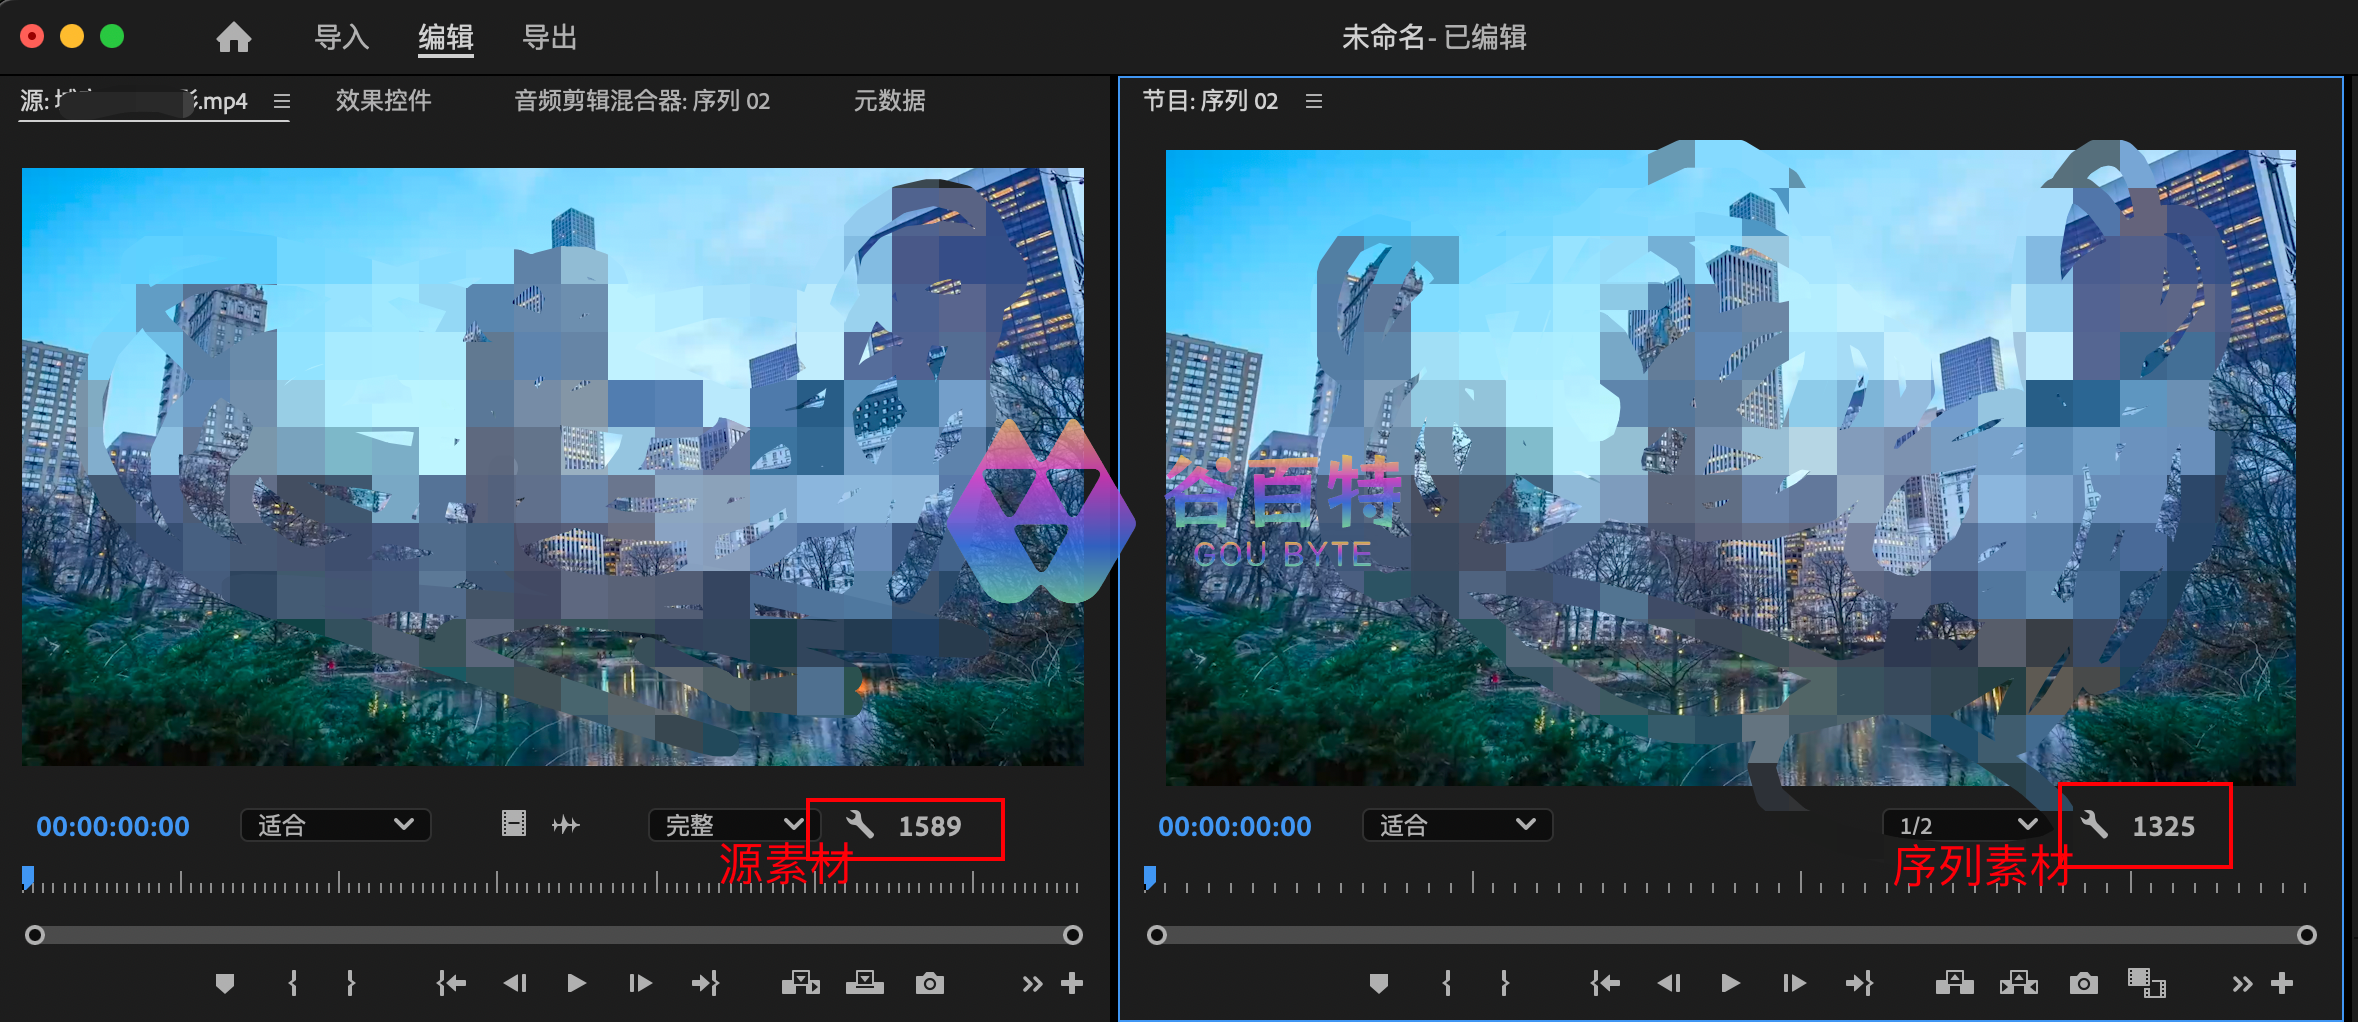Image resolution: width=2358 pixels, height=1022 pixels.
Task: Switch to the 效果控件 tab
Action: click(x=383, y=101)
